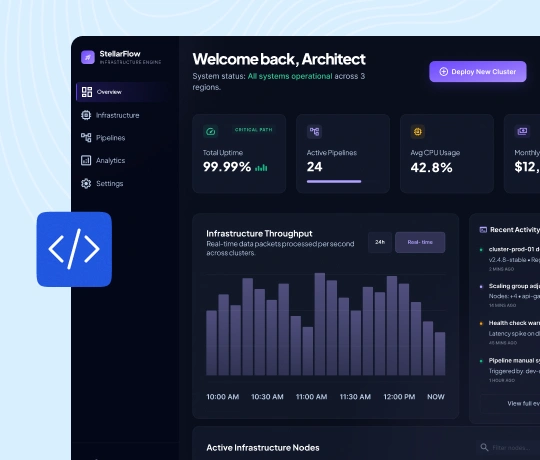Screen dimensions: 540x460
Task: Click Deploy New Cluster button
Action: pyautogui.click(x=478, y=72)
